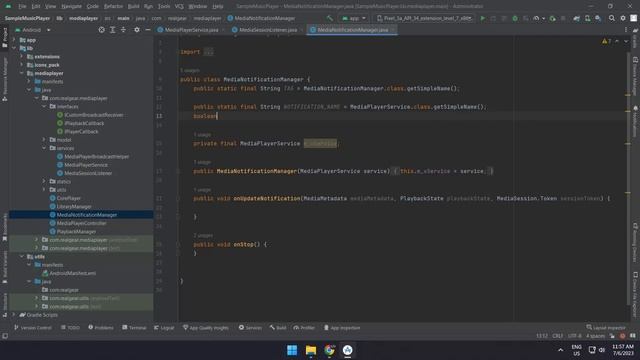640x360 pixels.
Task: Open the Android project view dropdown
Action: pos(33,30)
